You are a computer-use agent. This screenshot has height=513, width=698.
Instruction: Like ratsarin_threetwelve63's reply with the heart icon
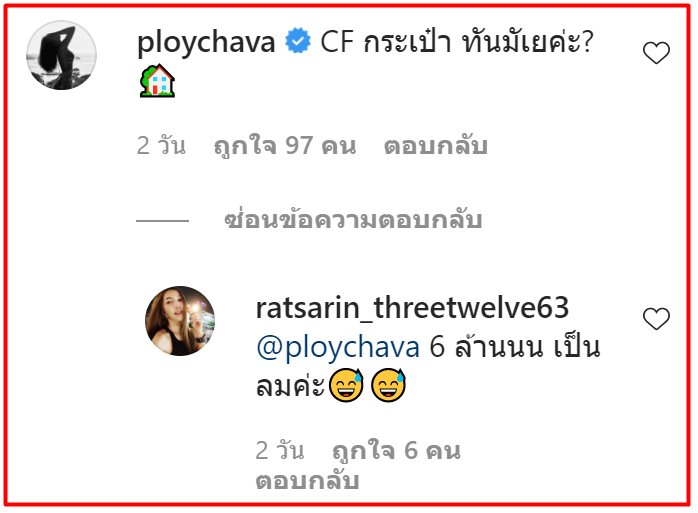pos(656,318)
